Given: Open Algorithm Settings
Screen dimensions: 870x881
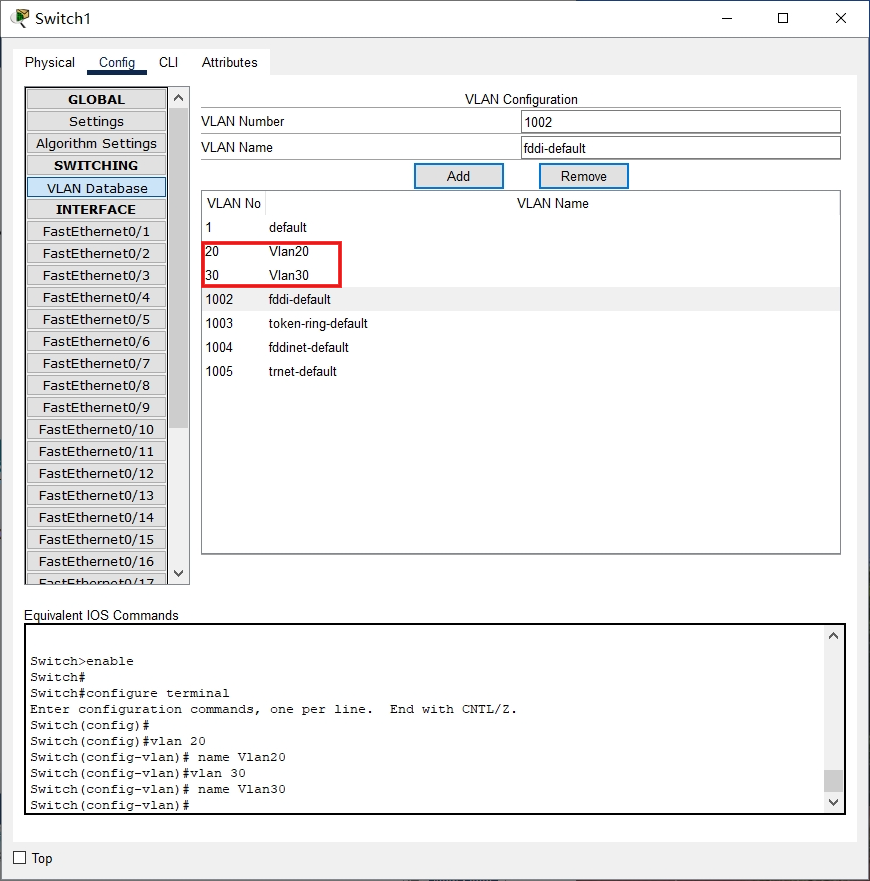Looking at the screenshot, I should pos(96,143).
